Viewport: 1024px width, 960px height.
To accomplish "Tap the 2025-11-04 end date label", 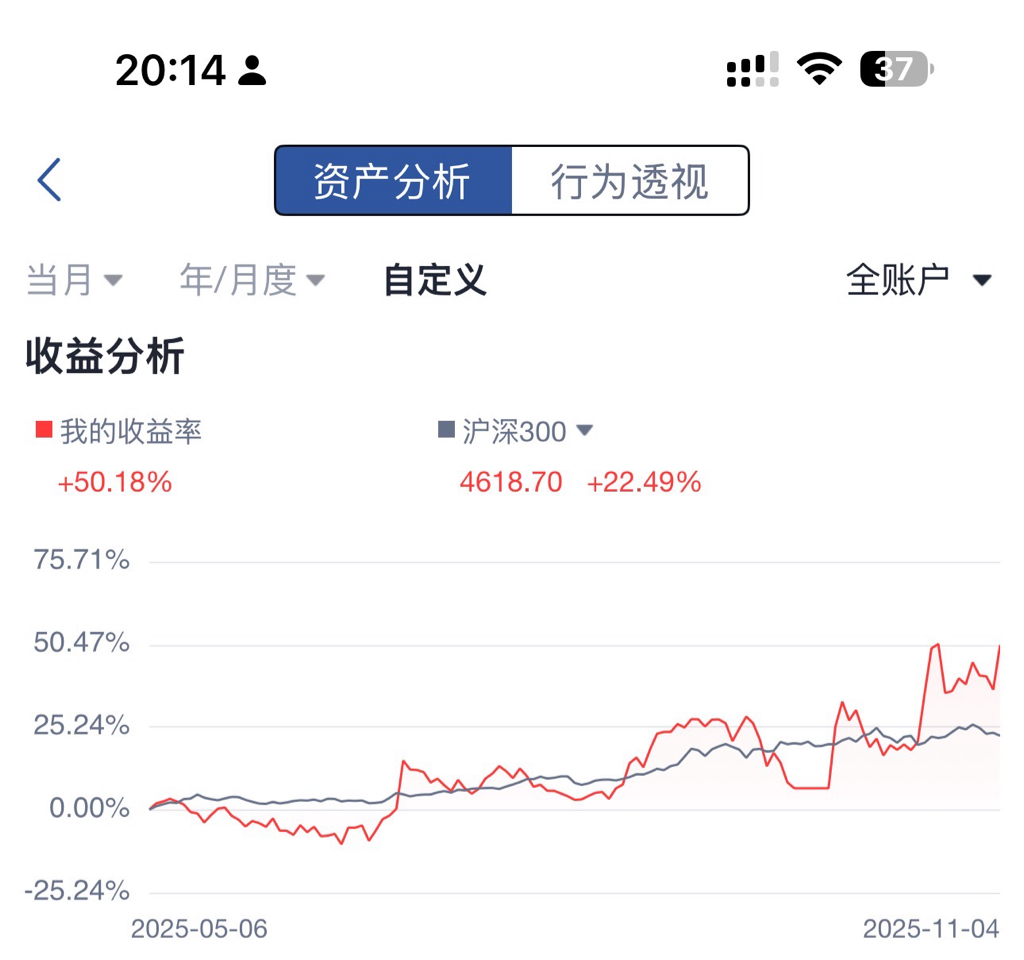I will (x=931, y=929).
